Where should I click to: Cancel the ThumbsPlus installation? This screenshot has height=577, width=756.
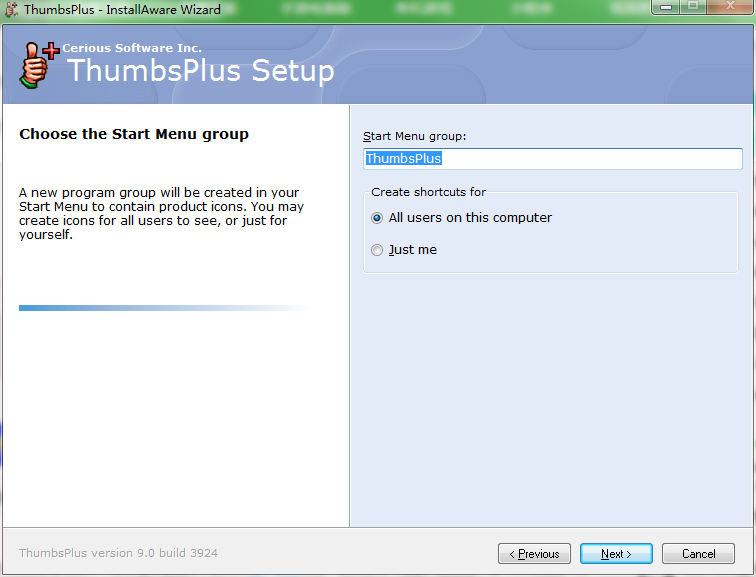point(698,553)
